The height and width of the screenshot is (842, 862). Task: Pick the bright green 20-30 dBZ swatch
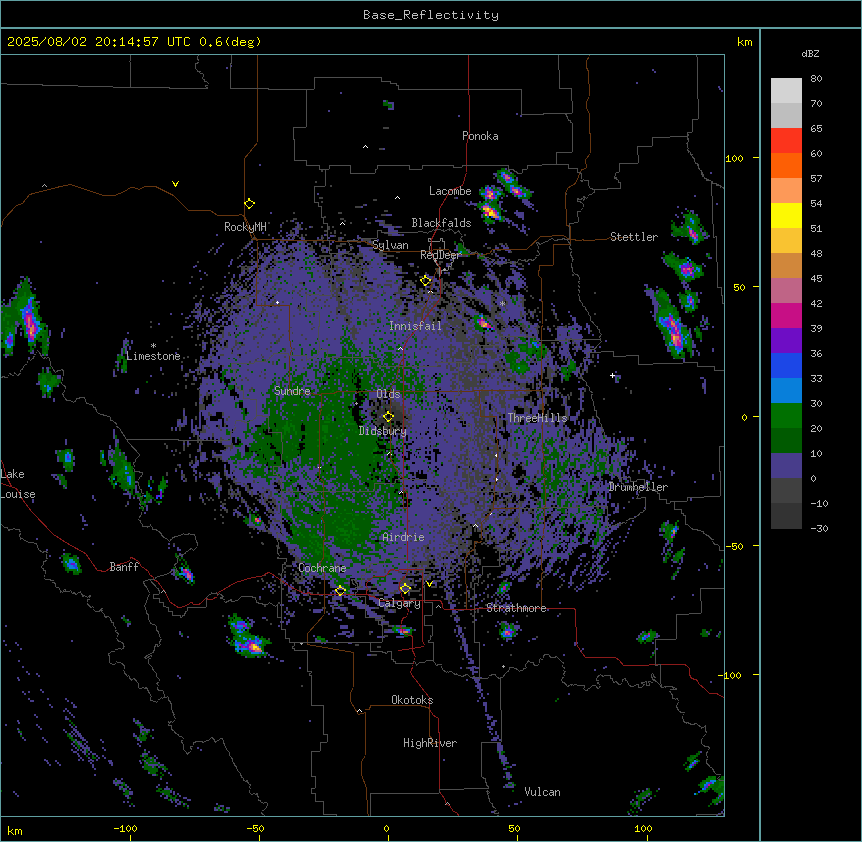786,416
